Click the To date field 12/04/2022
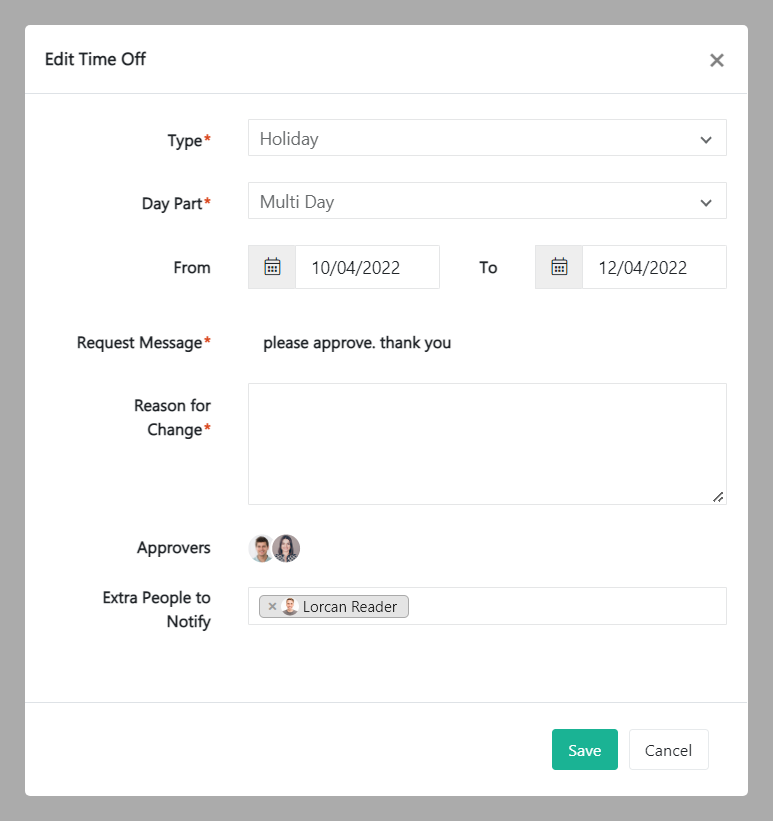The width and height of the screenshot is (773, 821). coord(653,267)
